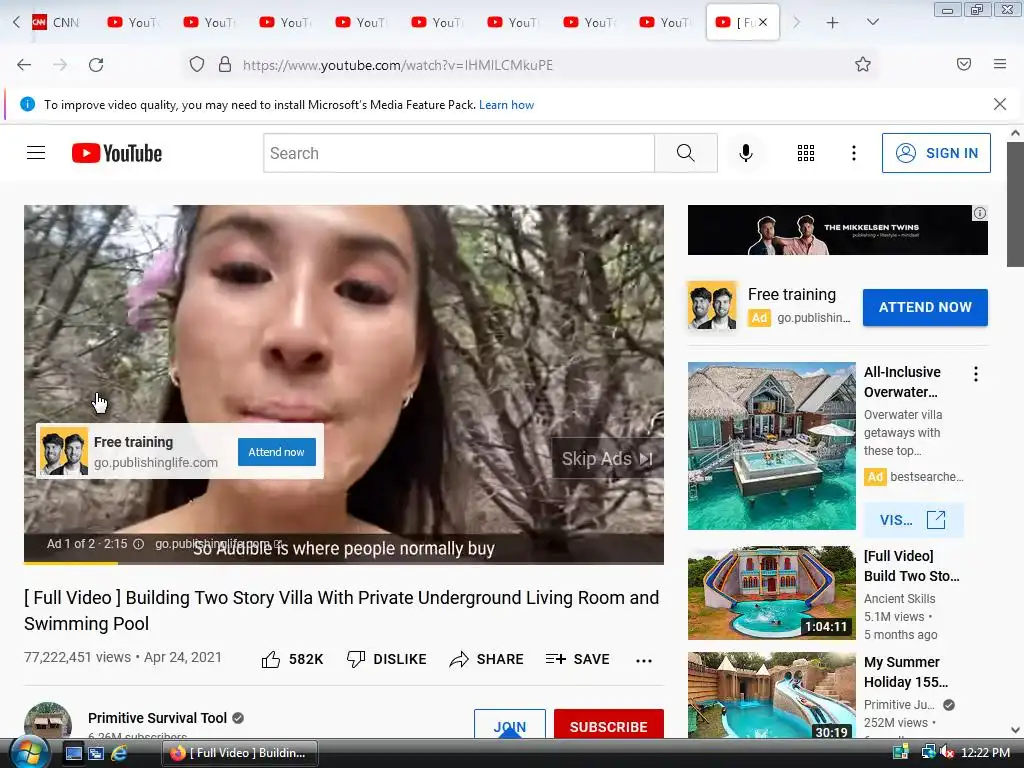Click the video ad progress bar
The height and width of the screenshot is (768, 1024).
[344, 562]
